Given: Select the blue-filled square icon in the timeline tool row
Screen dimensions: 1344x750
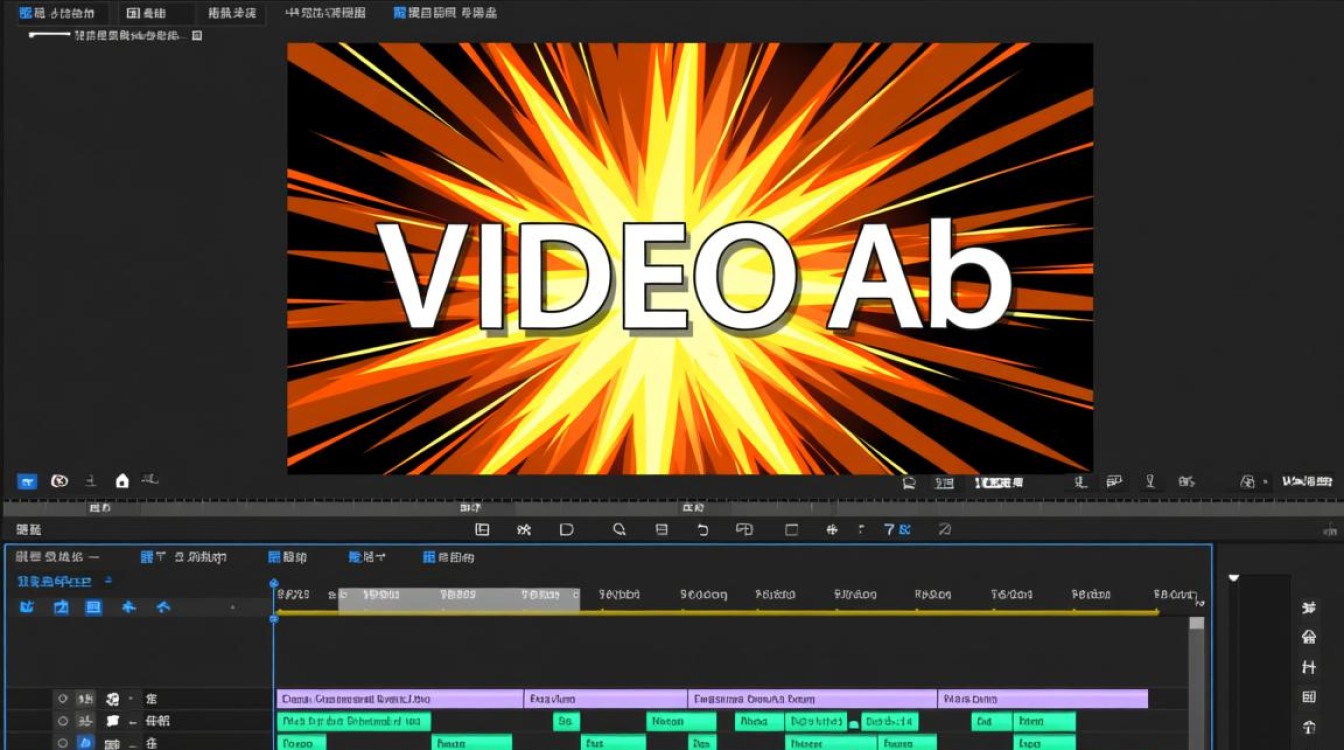Looking at the screenshot, I should point(93,607).
